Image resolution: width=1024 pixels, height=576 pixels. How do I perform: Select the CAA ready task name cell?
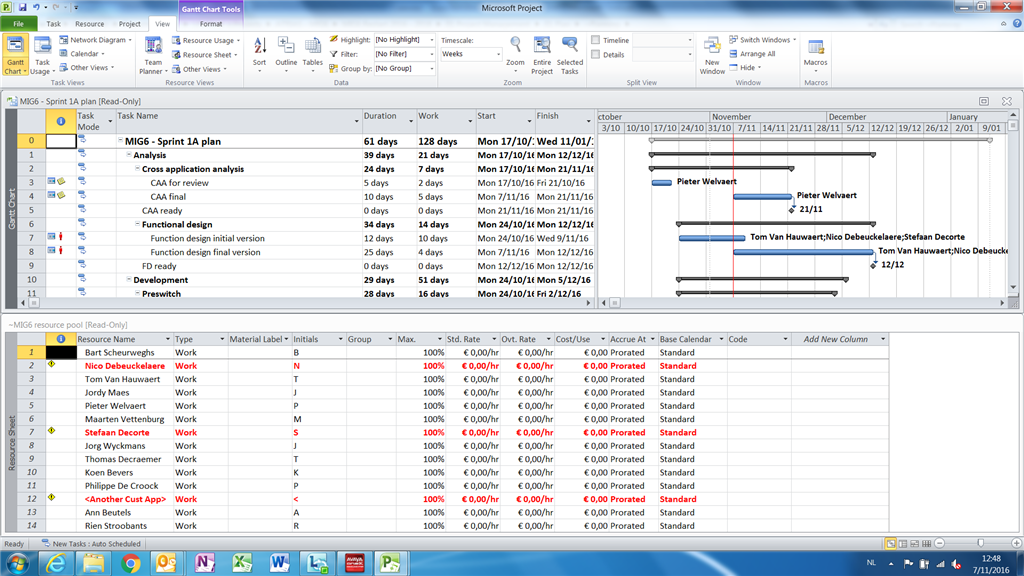click(x=238, y=210)
